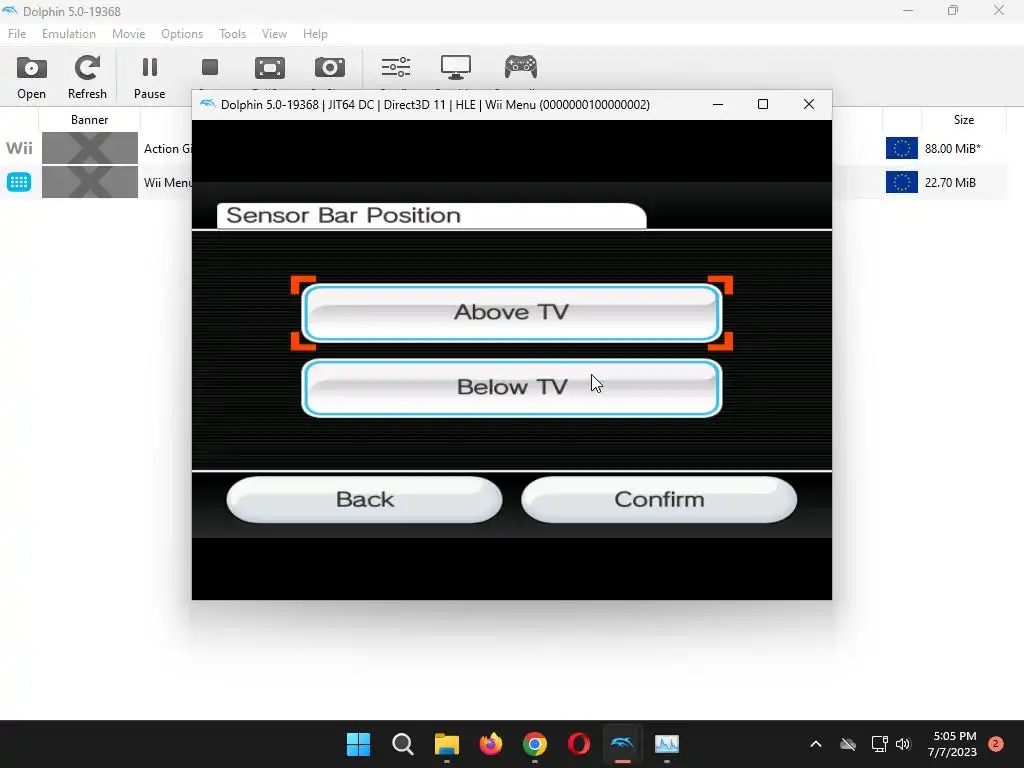Toggle fullscreen using the toolbar fullscreen icon

coord(270,68)
